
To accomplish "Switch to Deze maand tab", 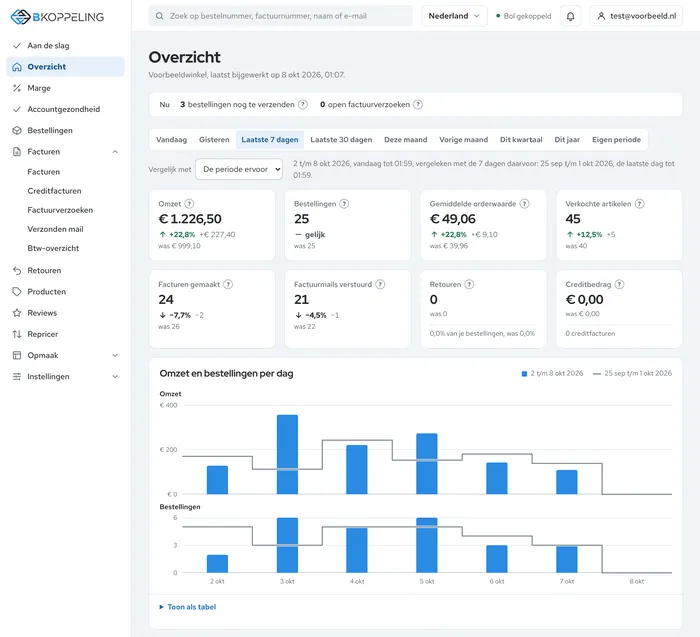I will [x=406, y=140].
